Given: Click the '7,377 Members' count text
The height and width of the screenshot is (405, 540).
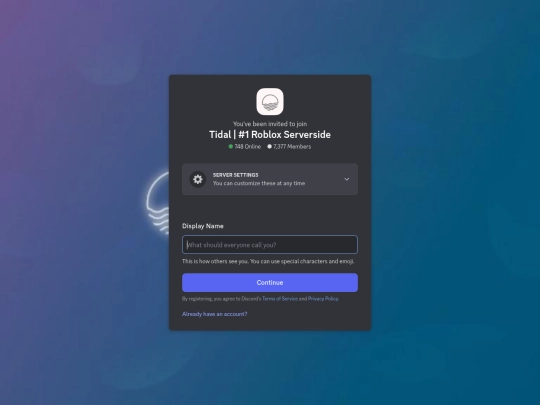Looking at the screenshot, I should click(x=292, y=146).
